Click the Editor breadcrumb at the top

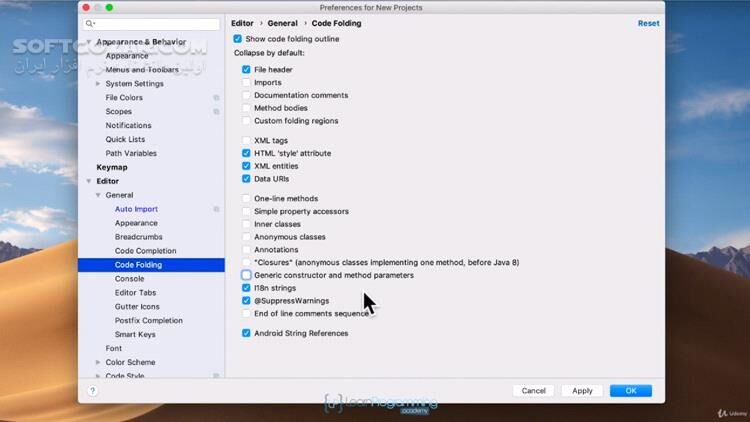[x=242, y=22]
